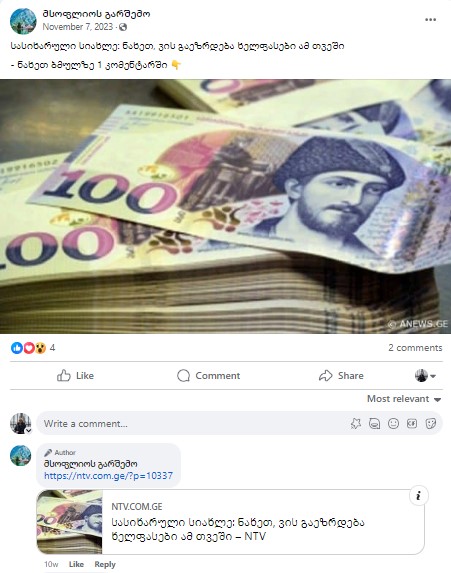Open emoji picker in comment box
This screenshot has width=451, height=573.
393,424
